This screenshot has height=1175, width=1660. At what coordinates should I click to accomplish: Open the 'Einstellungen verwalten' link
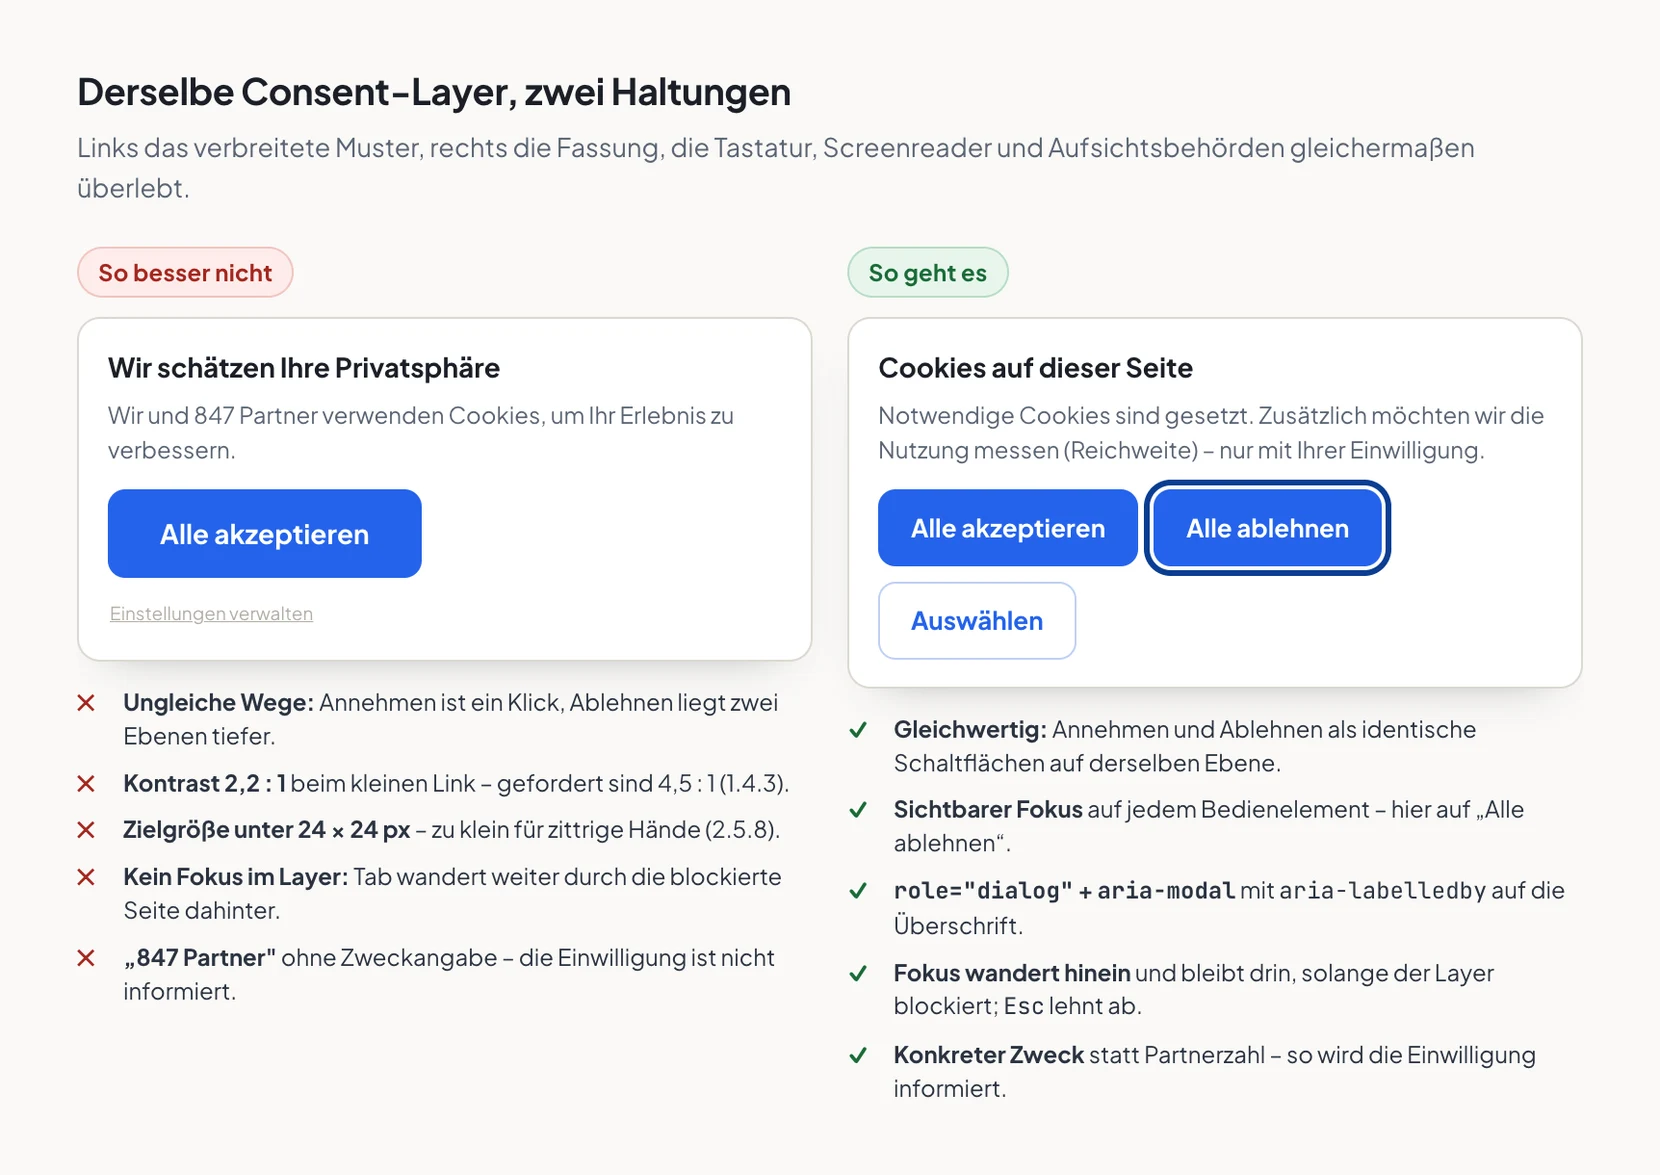[x=211, y=614]
